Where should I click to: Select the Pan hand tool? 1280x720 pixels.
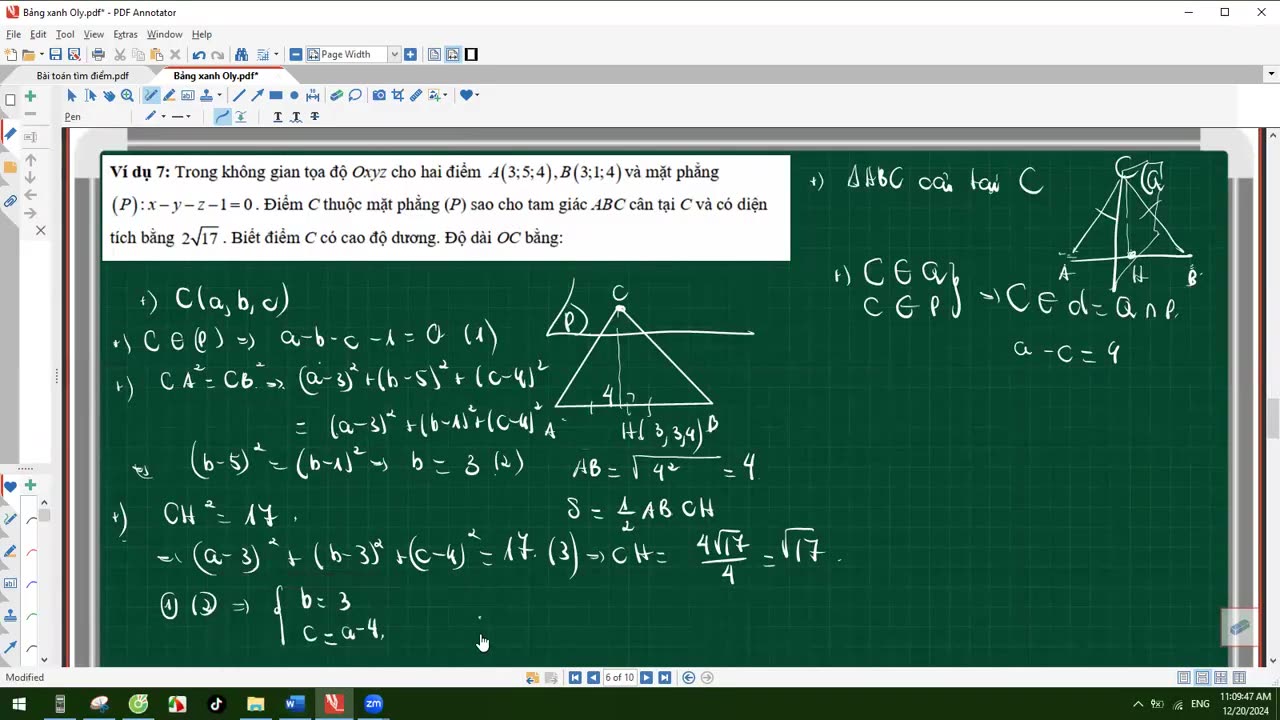pyautogui.click(x=109, y=95)
